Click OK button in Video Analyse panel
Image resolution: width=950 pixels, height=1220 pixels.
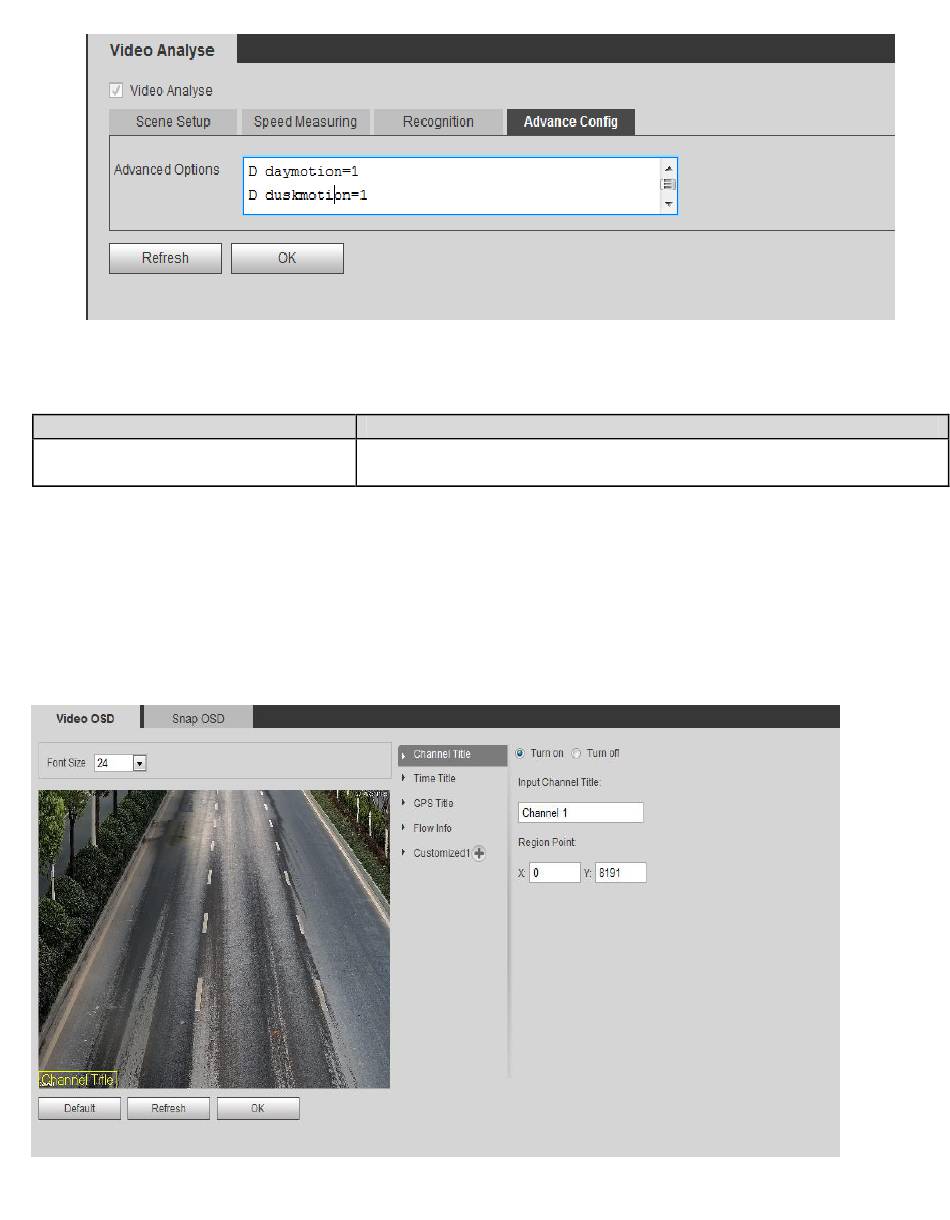point(287,258)
